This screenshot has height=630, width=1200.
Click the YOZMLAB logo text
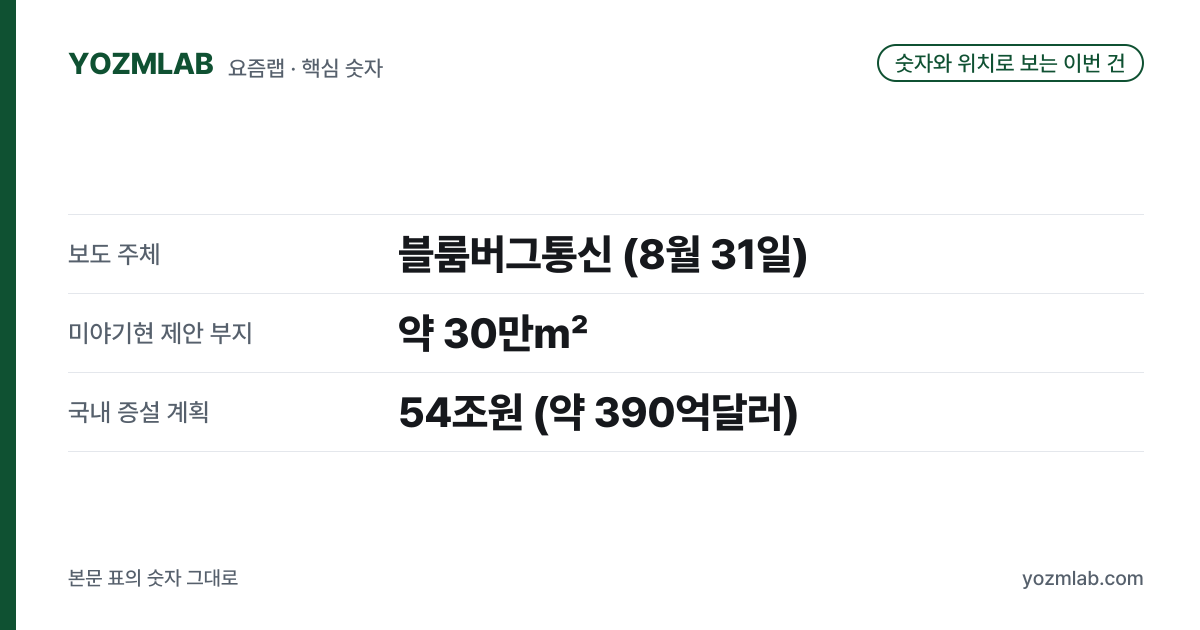pos(141,64)
